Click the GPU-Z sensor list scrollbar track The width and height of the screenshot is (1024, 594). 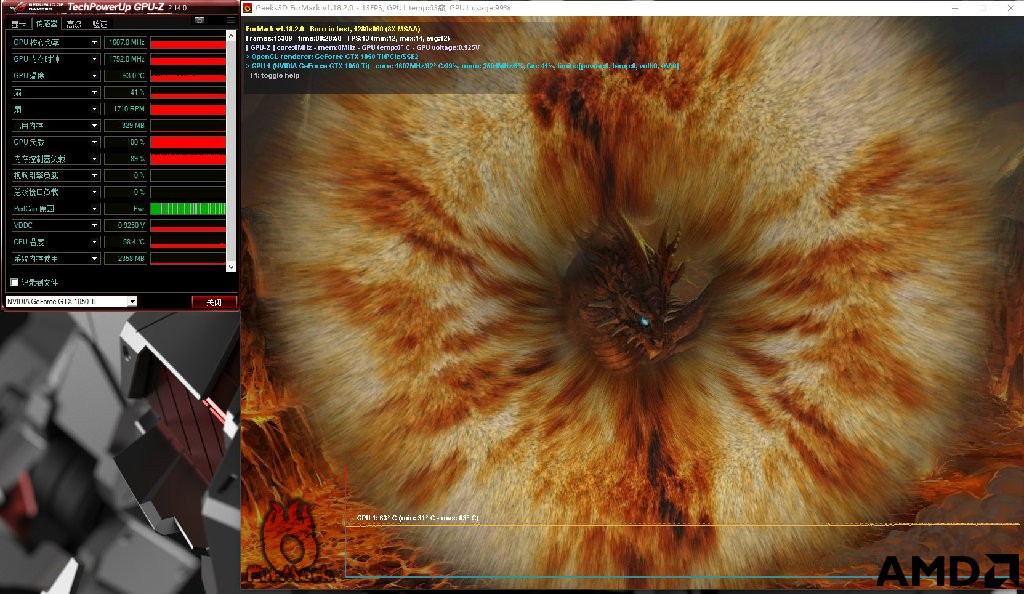coord(231,151)
